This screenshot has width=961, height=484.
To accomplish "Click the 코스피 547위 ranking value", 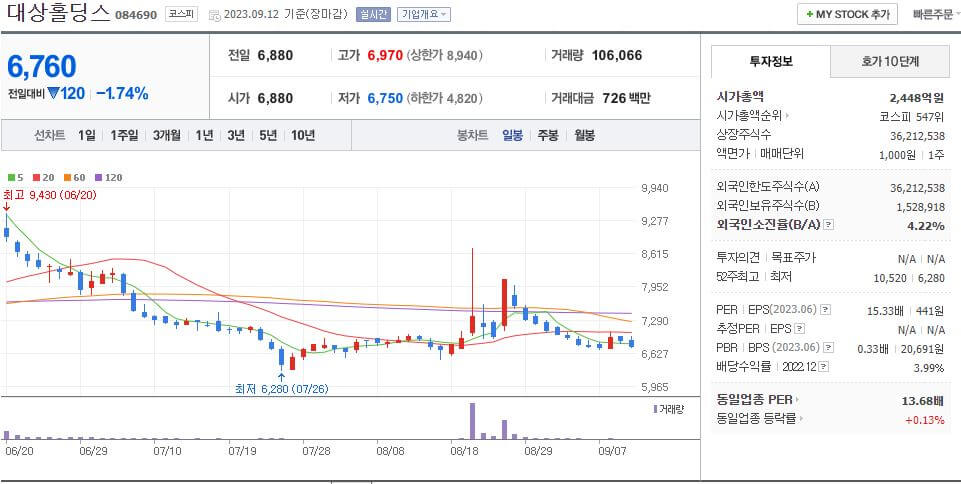I will click(x=911, y=116).
